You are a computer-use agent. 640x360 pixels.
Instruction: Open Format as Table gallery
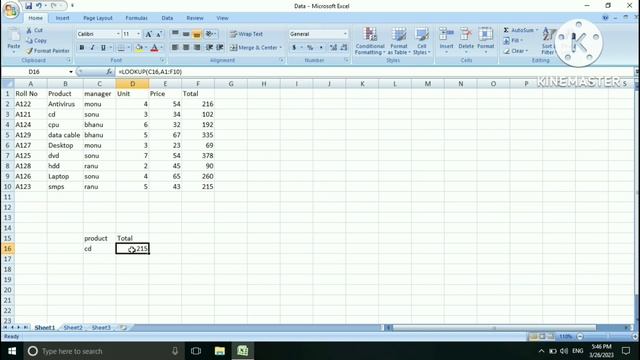click(399, 41)
